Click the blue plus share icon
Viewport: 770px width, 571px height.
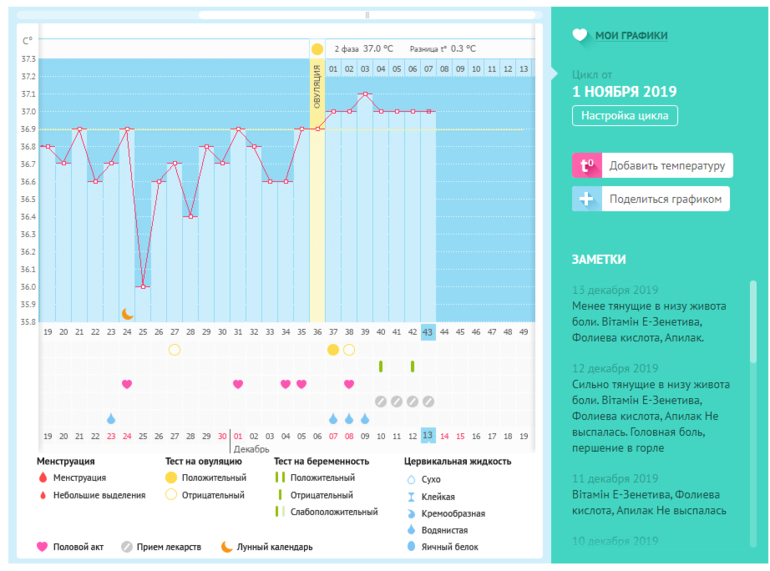(586, 199)
